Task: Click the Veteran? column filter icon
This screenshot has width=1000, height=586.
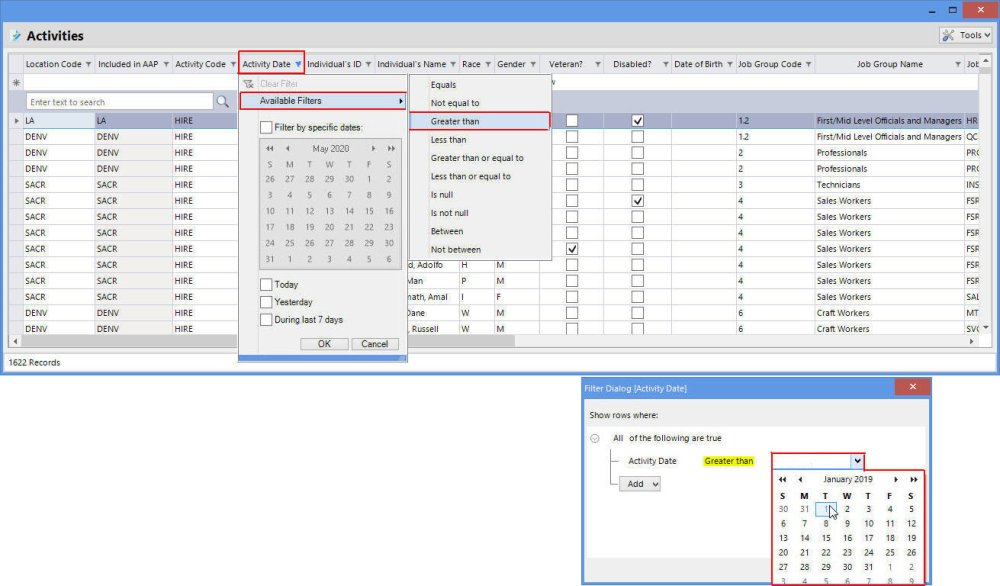Action: pyautogui.click(x=598, y=64)
